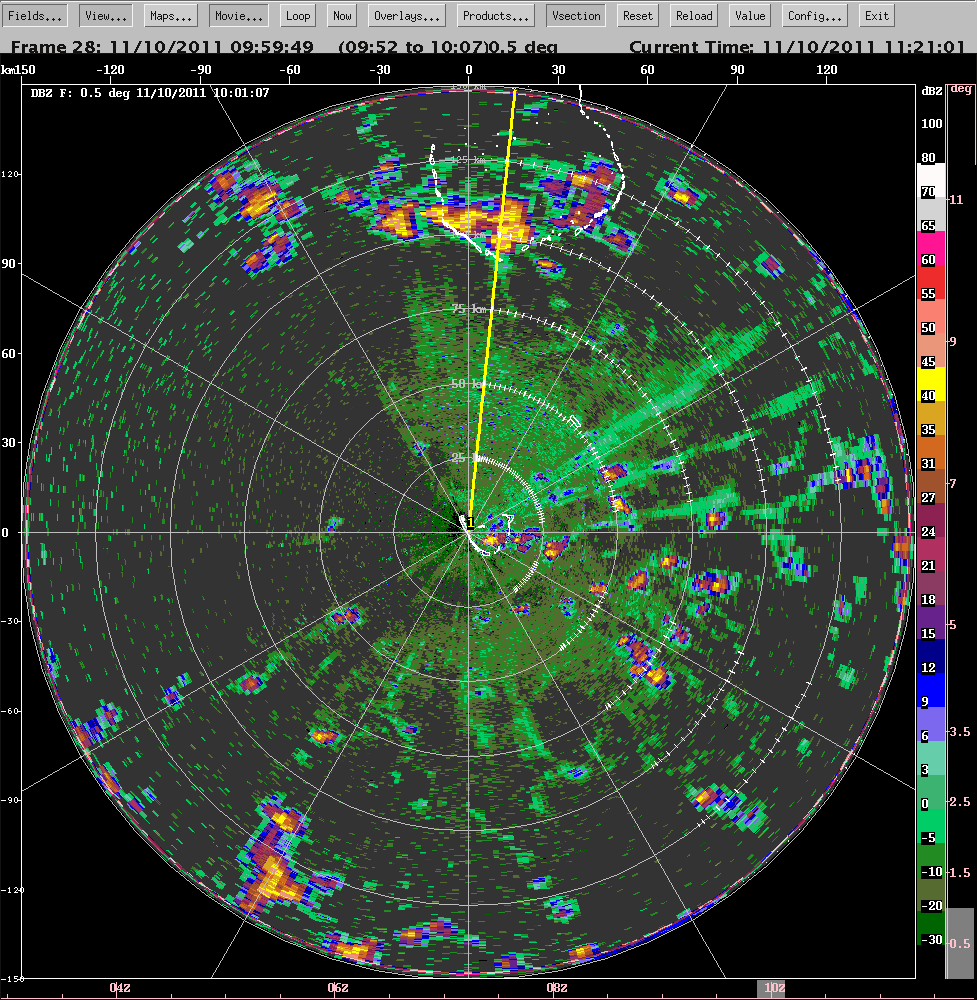Open the Movie... control button
Screen dimensions: 977x1000
tap(239, 15)
